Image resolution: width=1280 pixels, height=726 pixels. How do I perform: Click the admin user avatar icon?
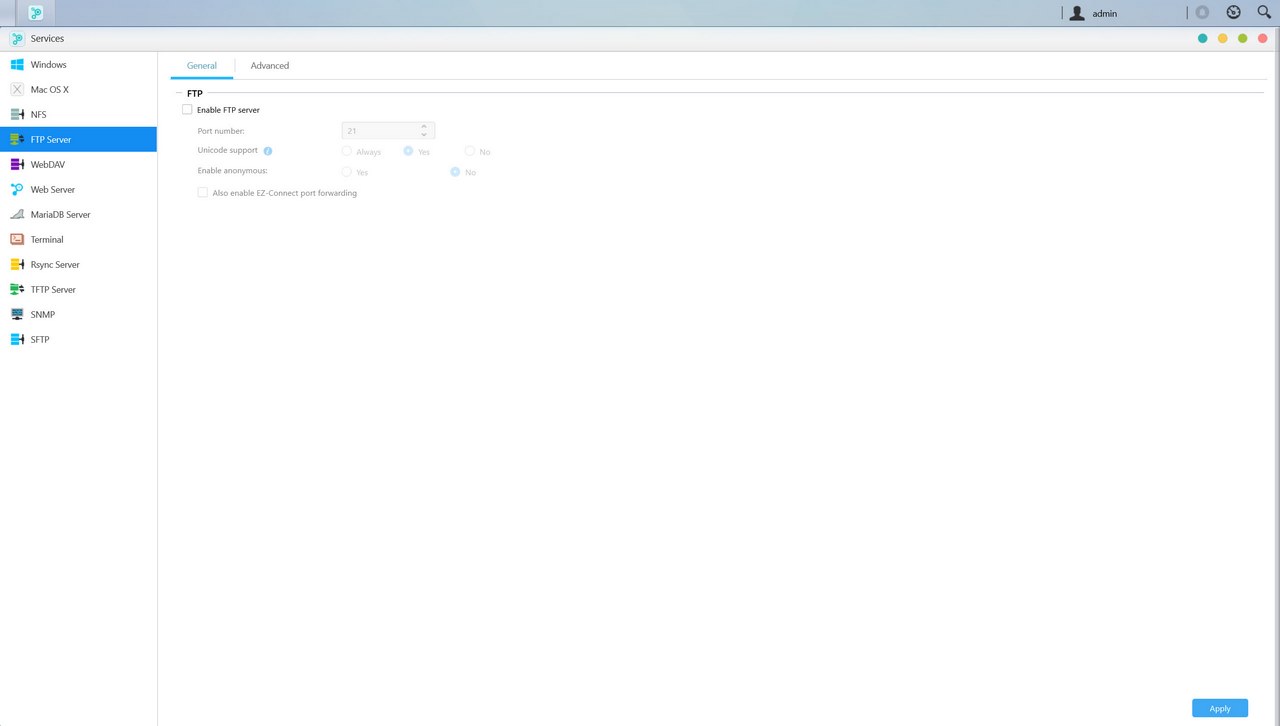(1077, 13)
